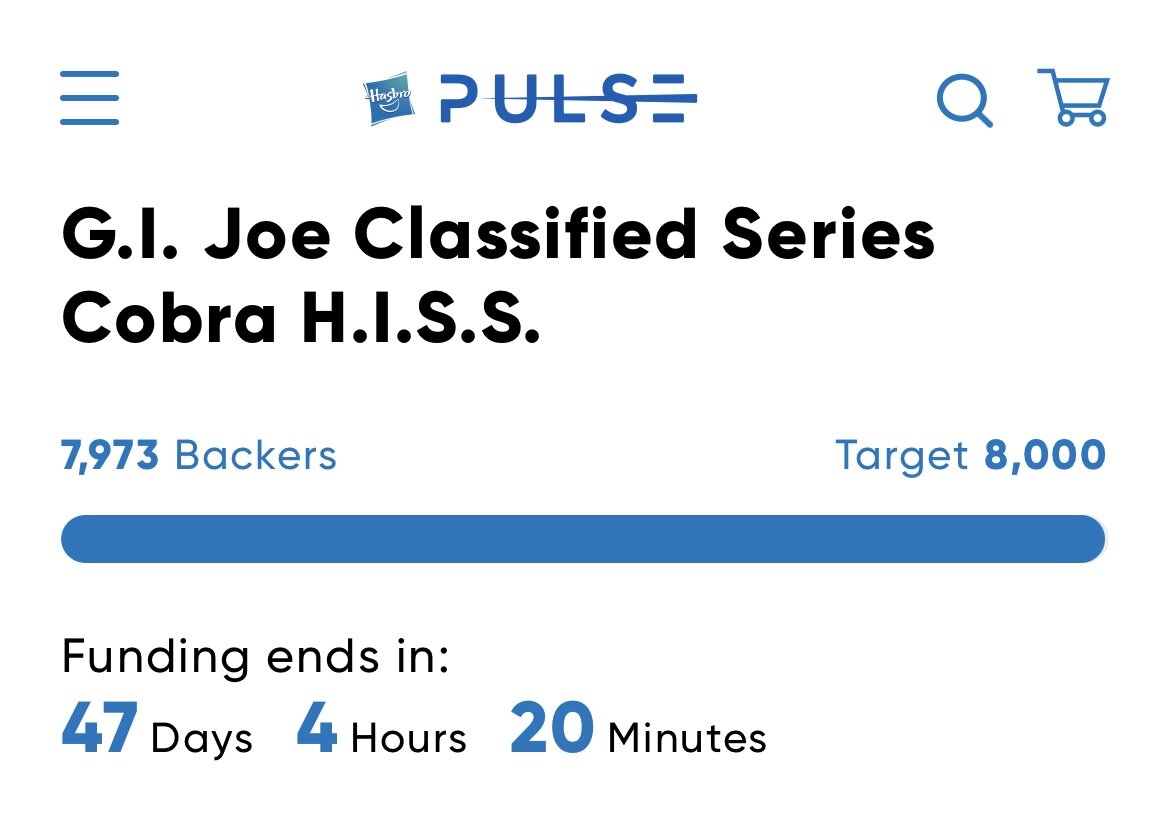This screenshot has width=1170, height=820.
Task: Click the Minutes countdown label
Action: 687,738
